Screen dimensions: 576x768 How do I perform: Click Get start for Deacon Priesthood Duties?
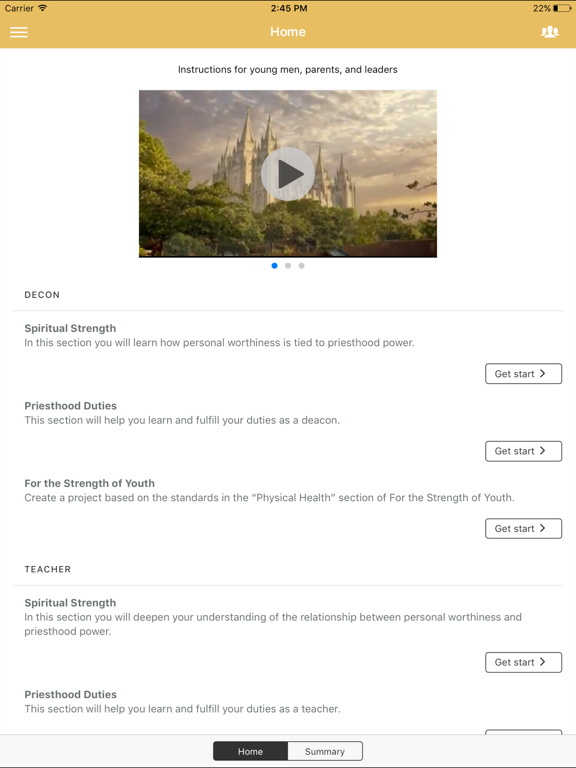coord(523,451)
